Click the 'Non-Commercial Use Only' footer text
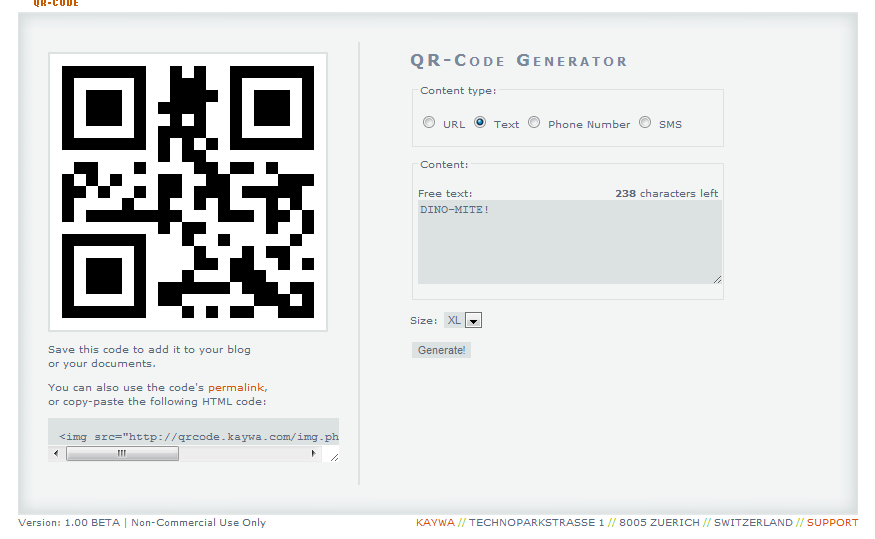 (198, 522)
